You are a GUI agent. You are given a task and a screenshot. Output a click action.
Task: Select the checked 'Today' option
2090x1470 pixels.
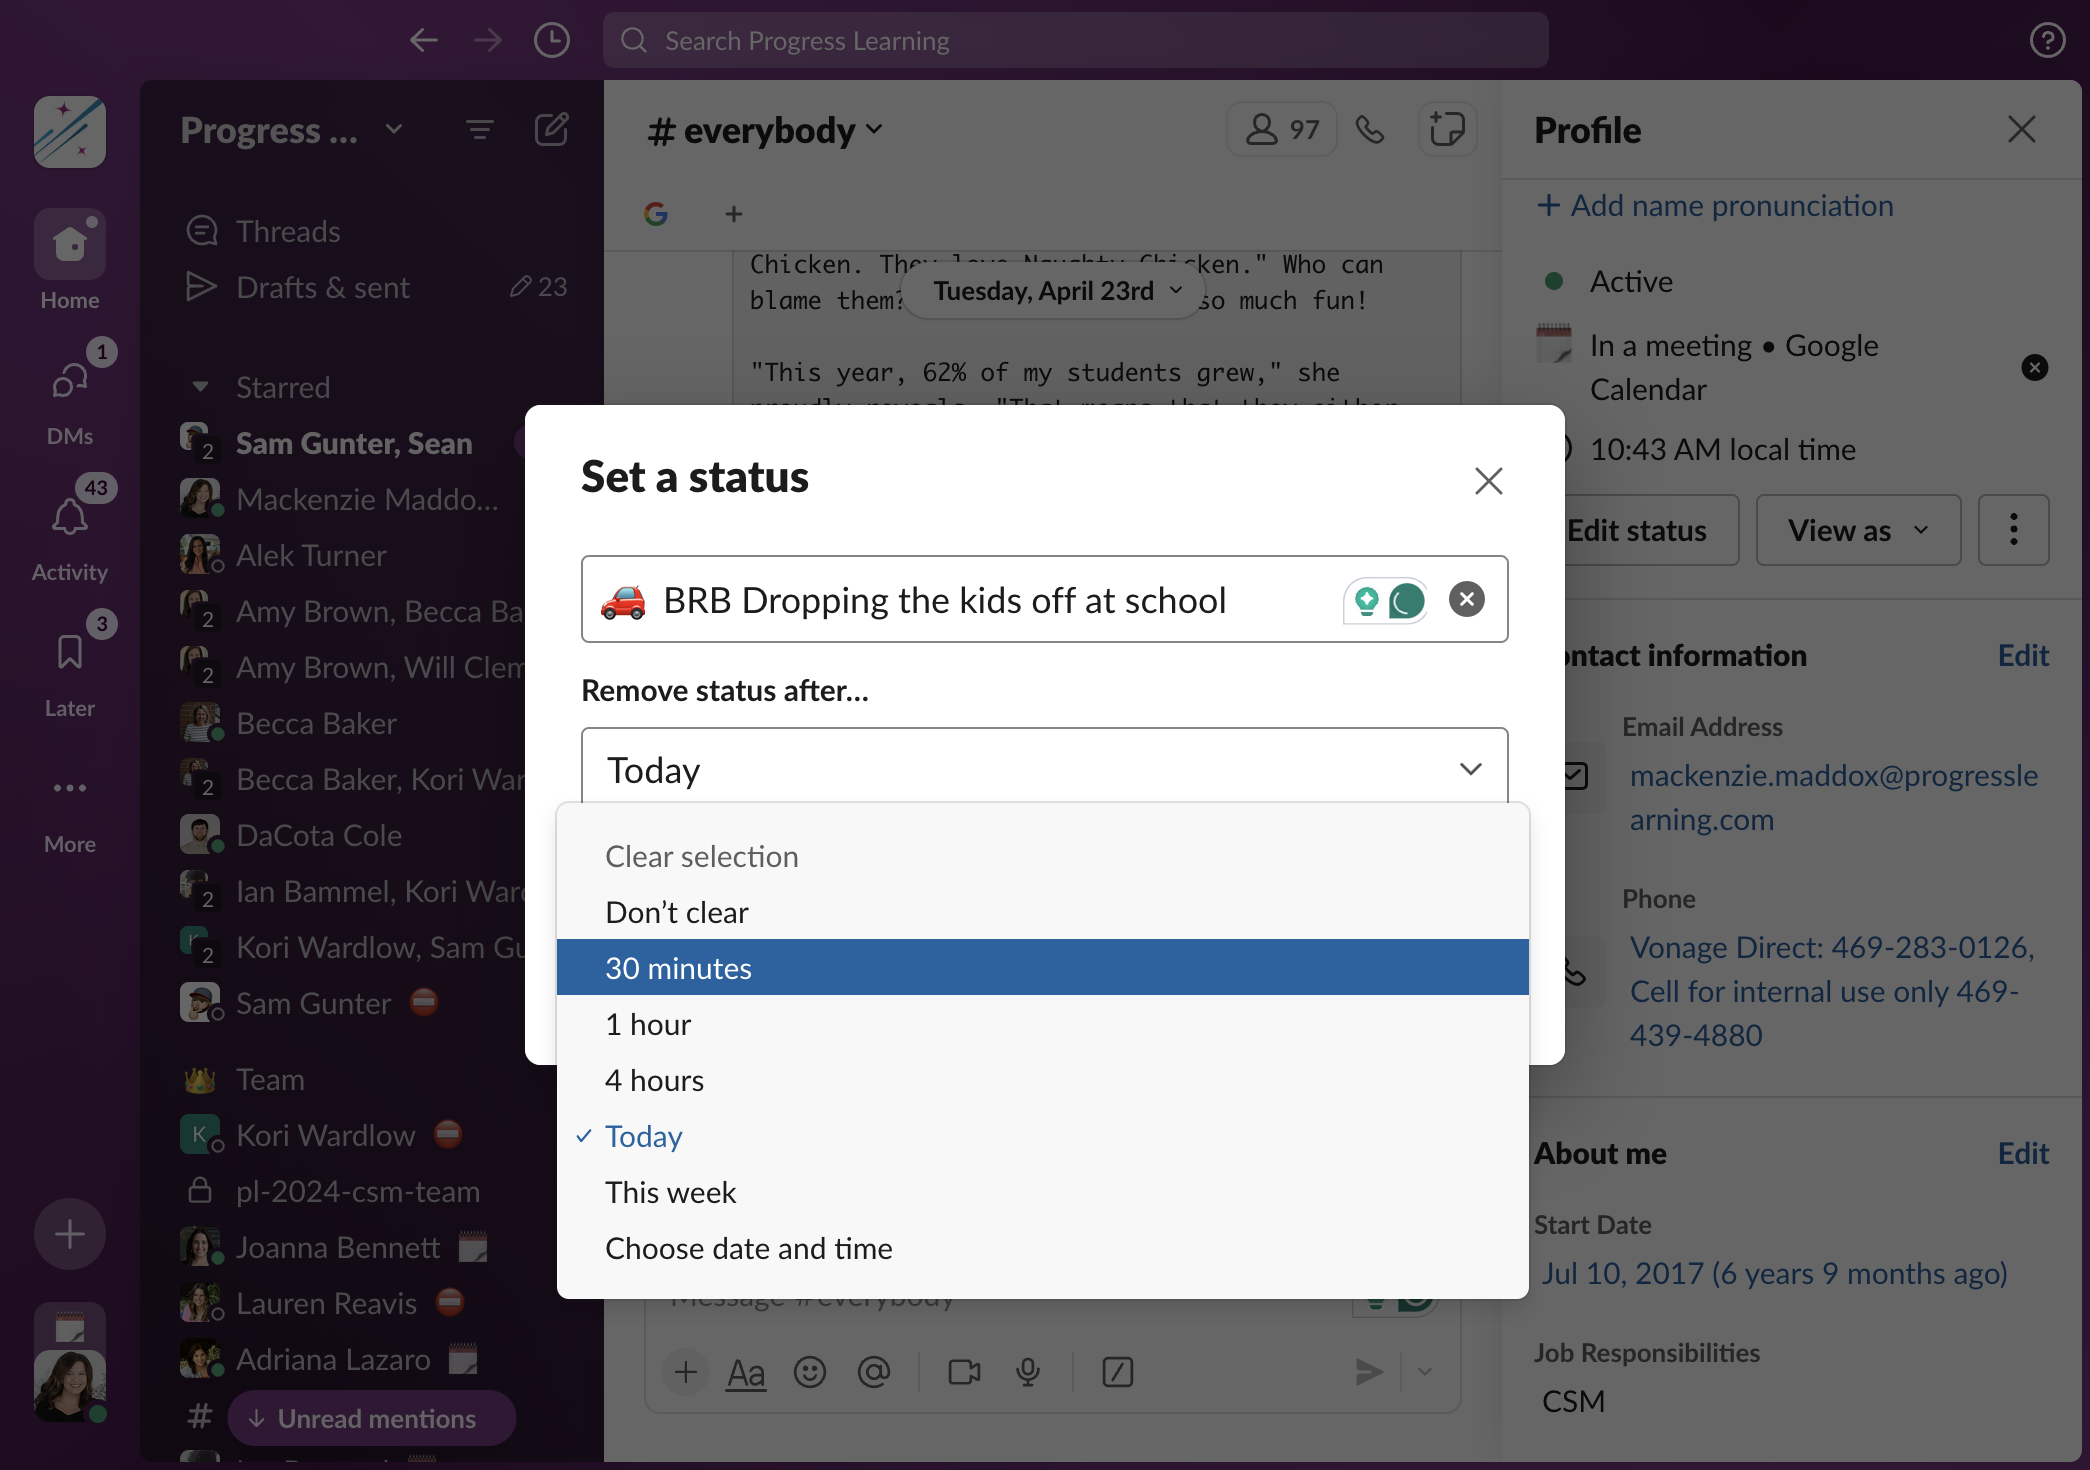(1042, 1136)
